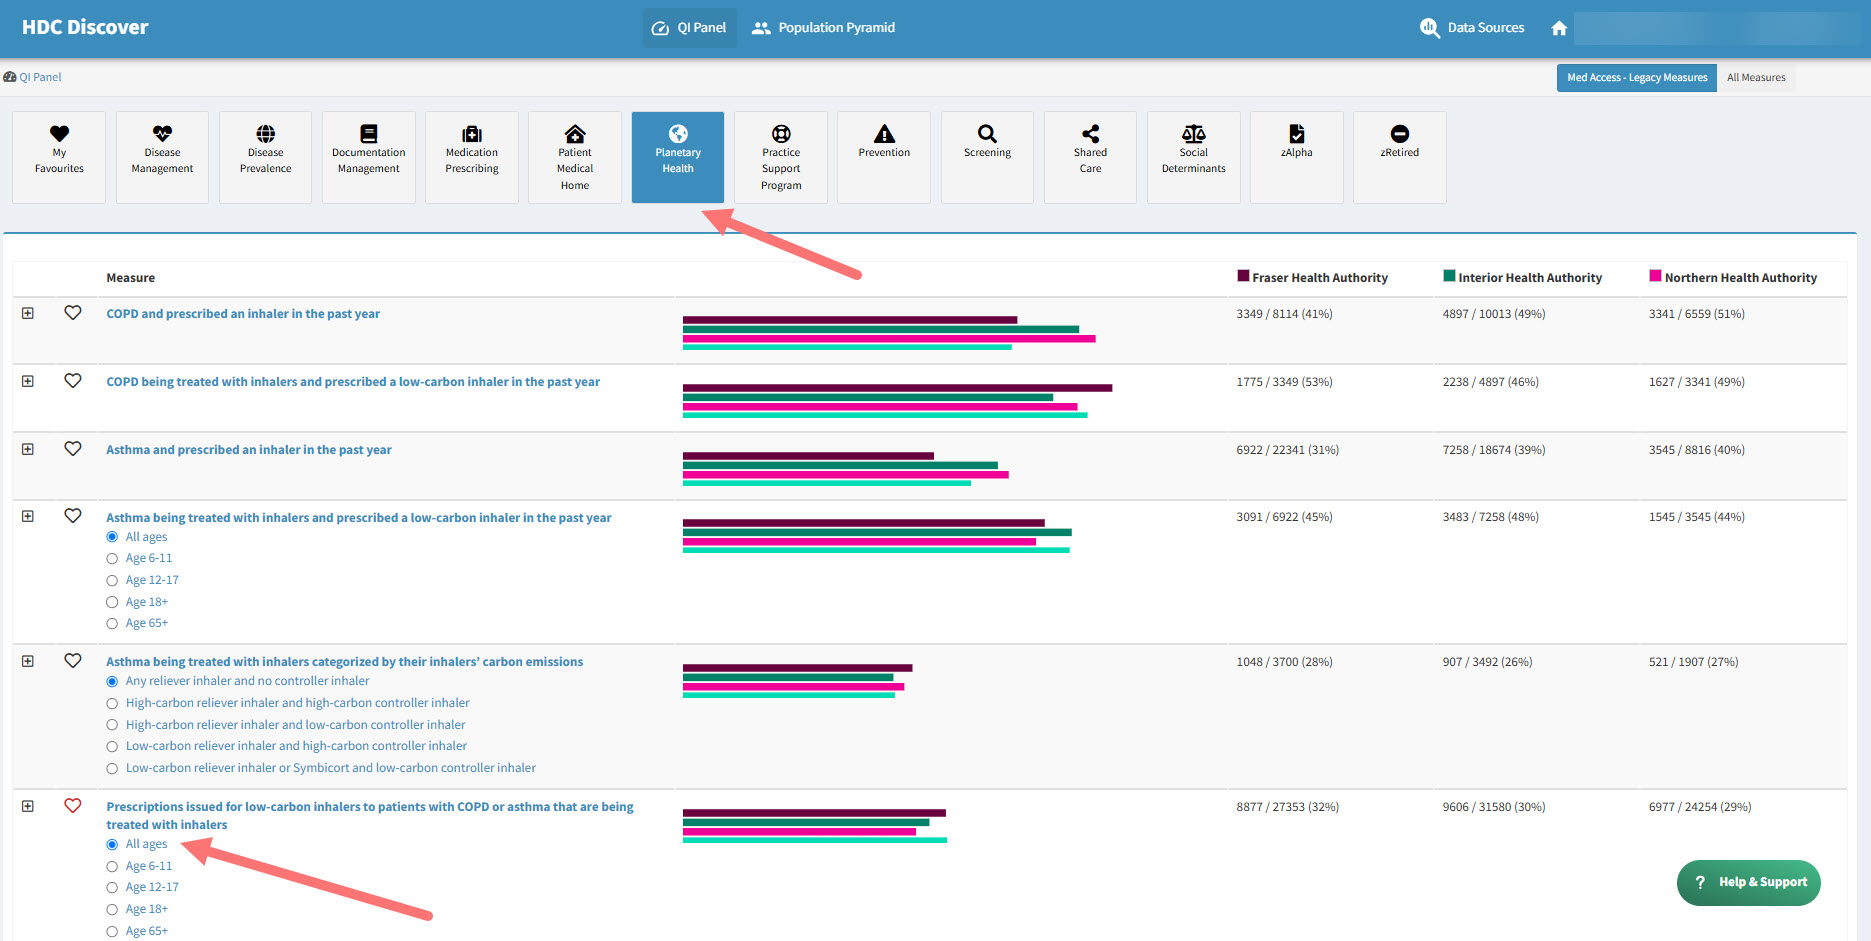Expand the COPD and prescribed inhaler row
Viewport: 1871px width, 941px height.
click(x=28, y=313)
